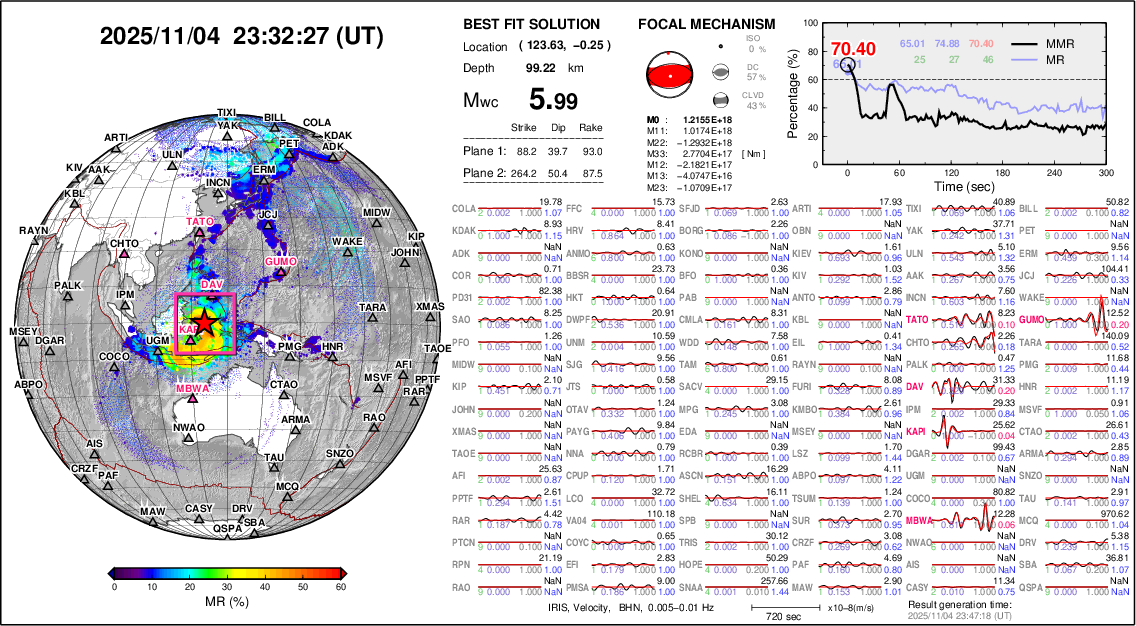Click the circled peak marker on percentage chart
Screen dimensions: 1136x626
848,64
